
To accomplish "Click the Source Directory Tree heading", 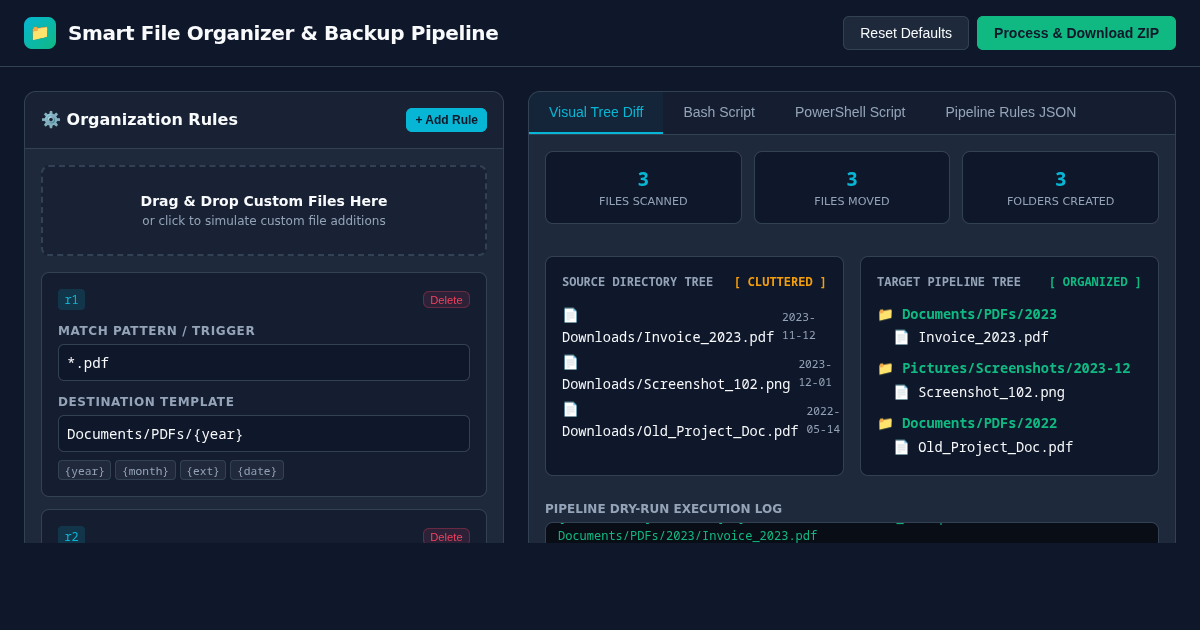I will 637,282.
